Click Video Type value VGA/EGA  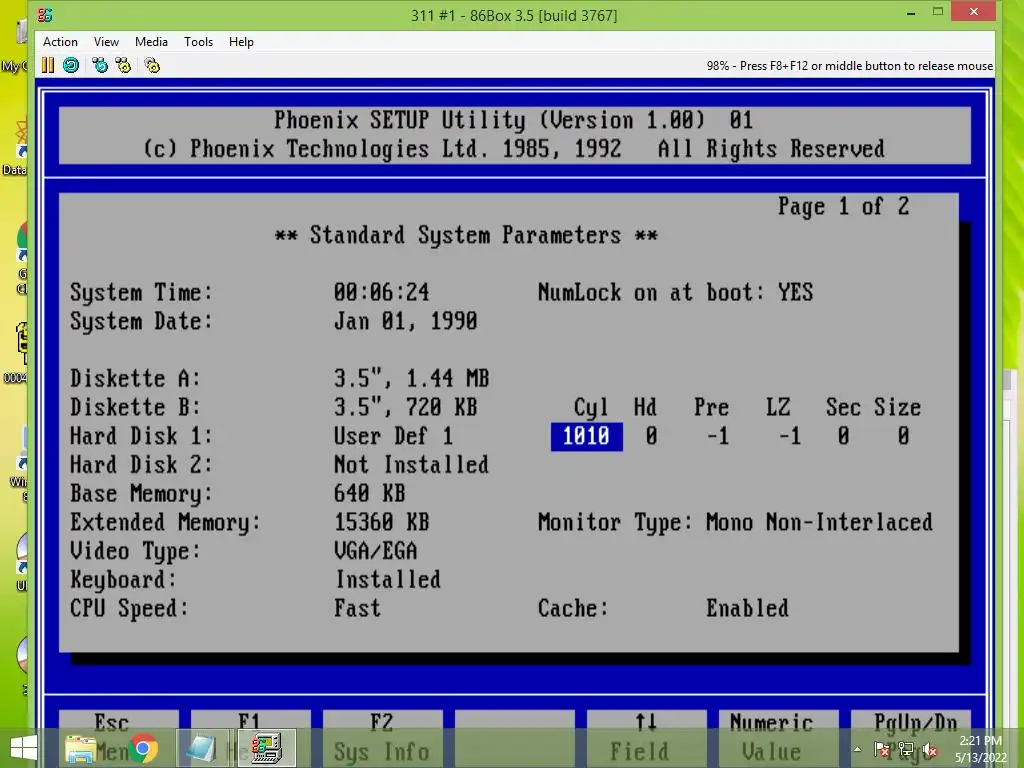point(376,551)
